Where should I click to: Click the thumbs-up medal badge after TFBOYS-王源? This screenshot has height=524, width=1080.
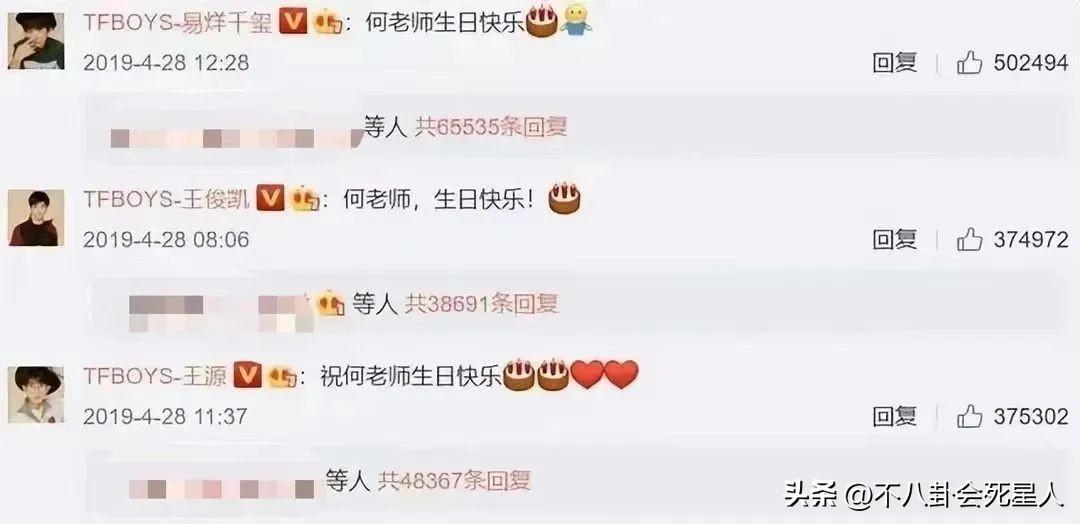coord(282,376)
